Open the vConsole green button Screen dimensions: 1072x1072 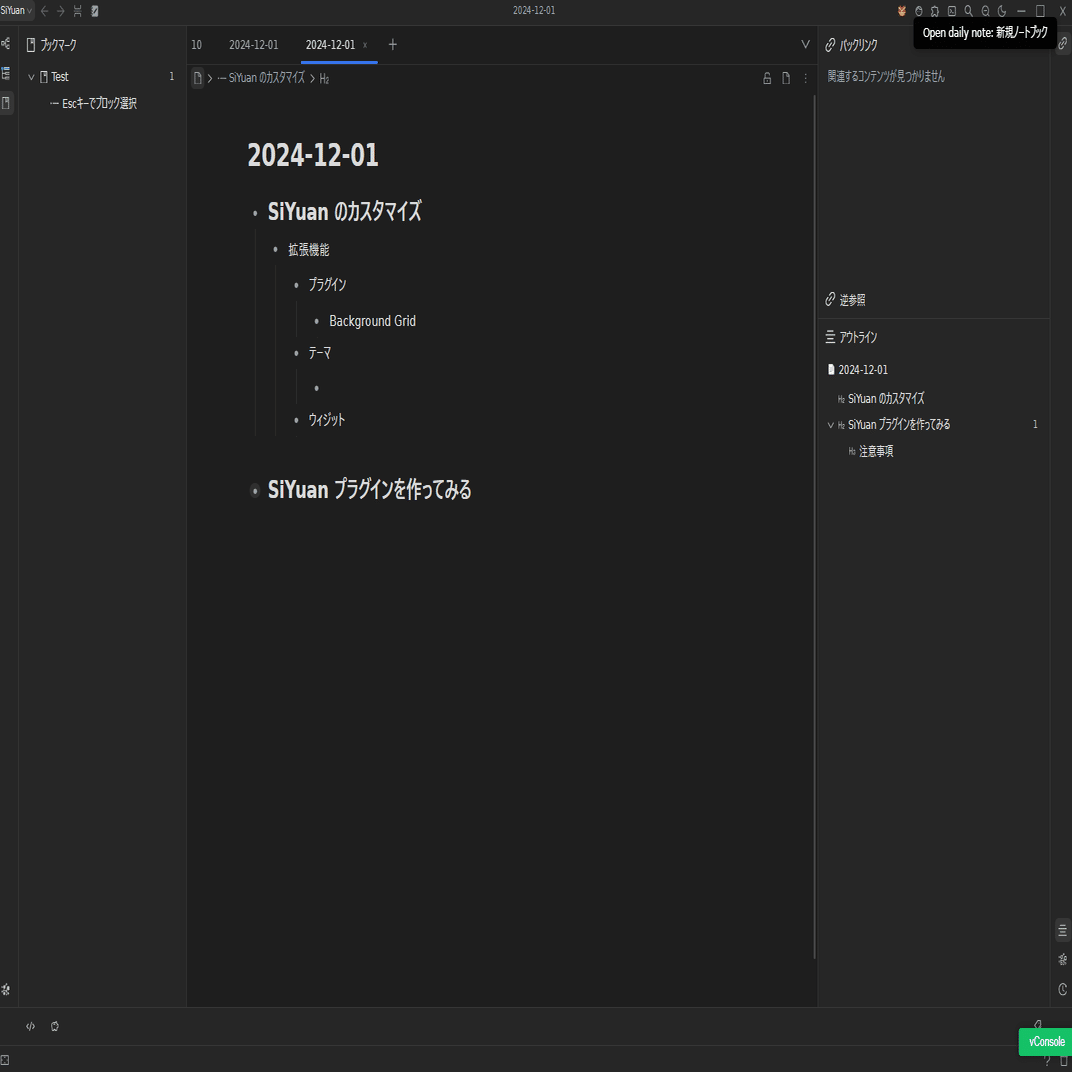(x=1045, y=1042)
